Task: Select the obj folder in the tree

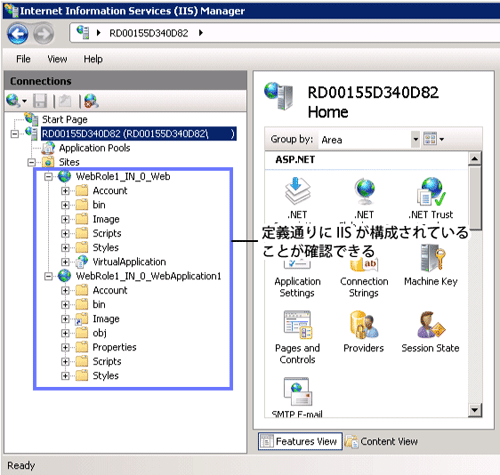Action: pos(99,333)
